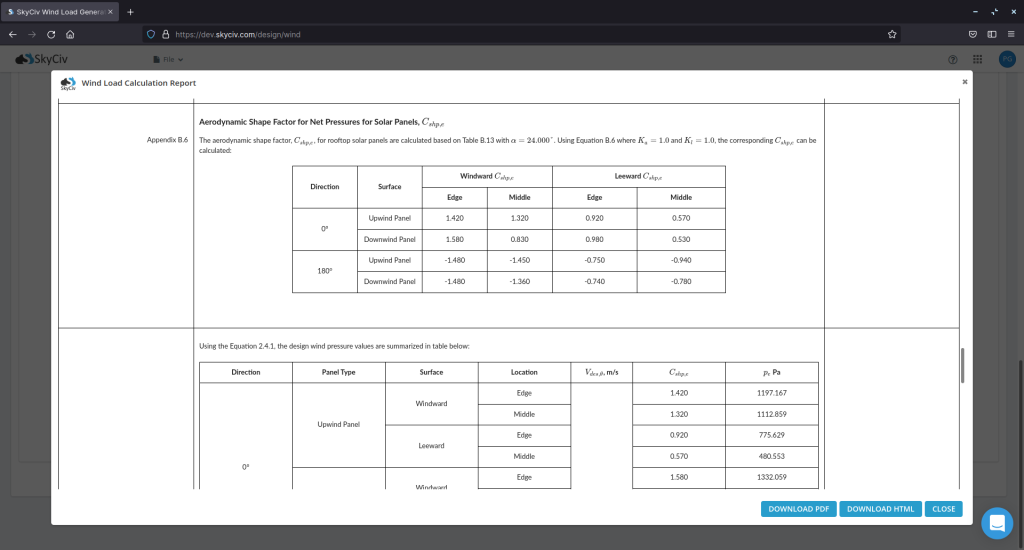Open the Intercom chat bubble

(x=997, y=523)
